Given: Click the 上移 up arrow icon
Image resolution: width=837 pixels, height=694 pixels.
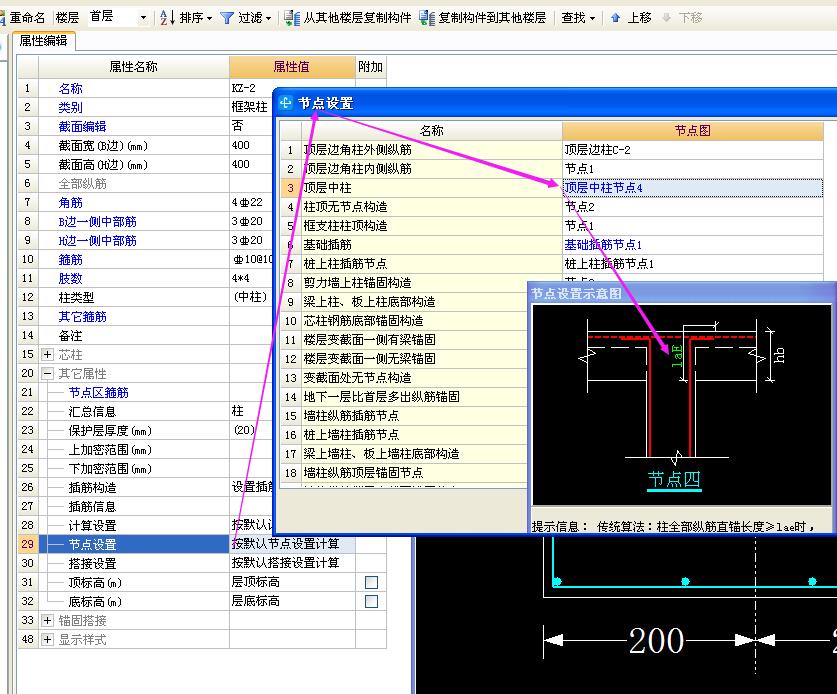Looking at the screenshot, I should [615, 18].
